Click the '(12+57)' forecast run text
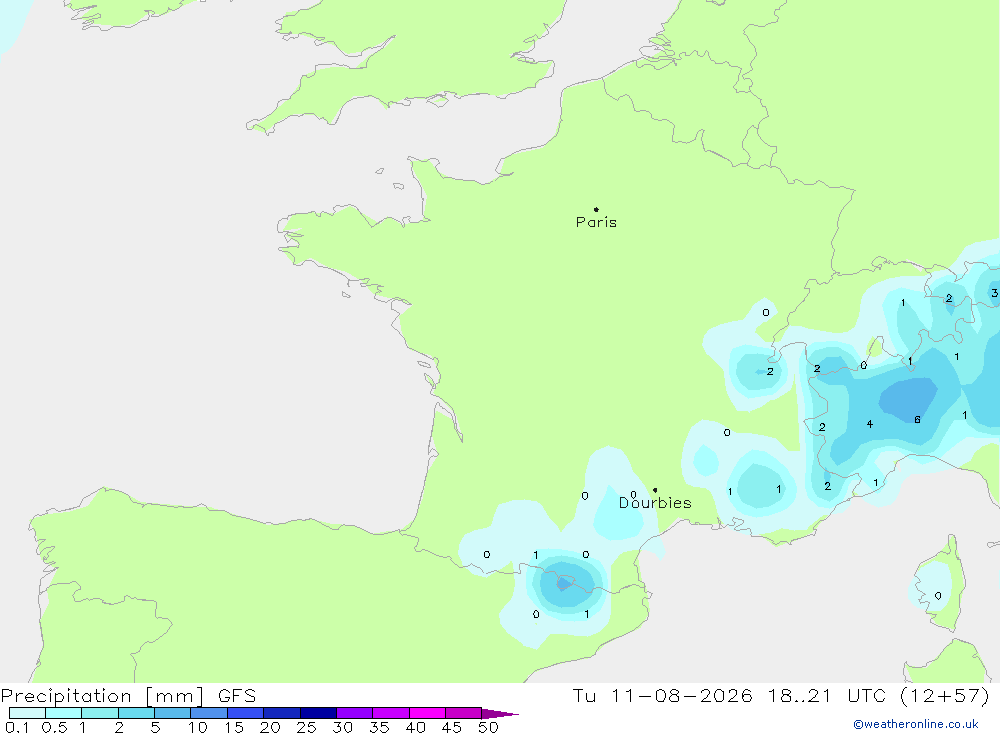The width and height of the screenshot is (1000, 733). point(945,696)
